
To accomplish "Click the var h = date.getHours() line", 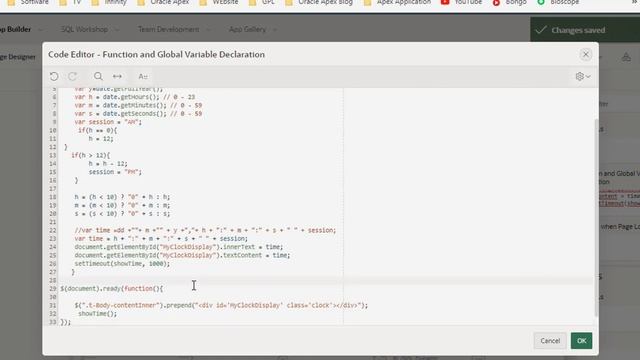I will [134, 97].
